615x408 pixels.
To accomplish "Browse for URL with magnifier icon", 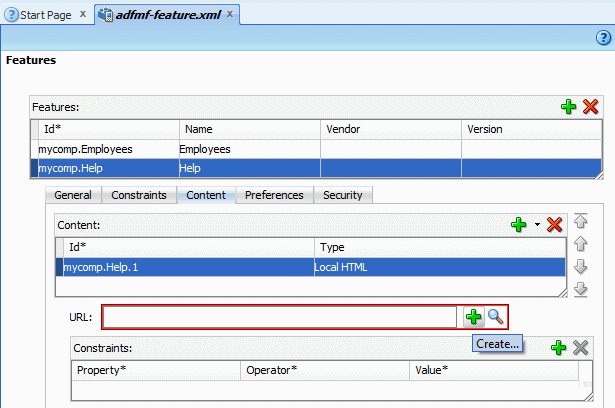I will 495,317.
